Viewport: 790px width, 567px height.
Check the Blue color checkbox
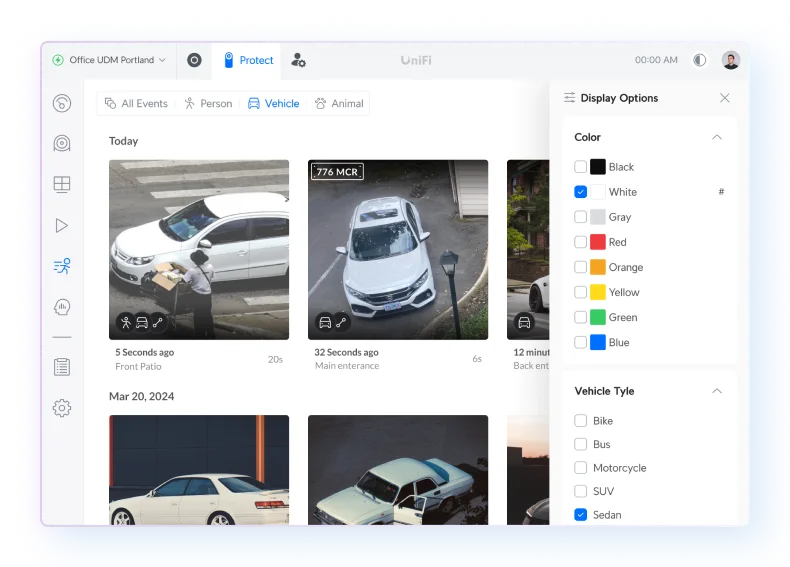[x=580, y=342]
